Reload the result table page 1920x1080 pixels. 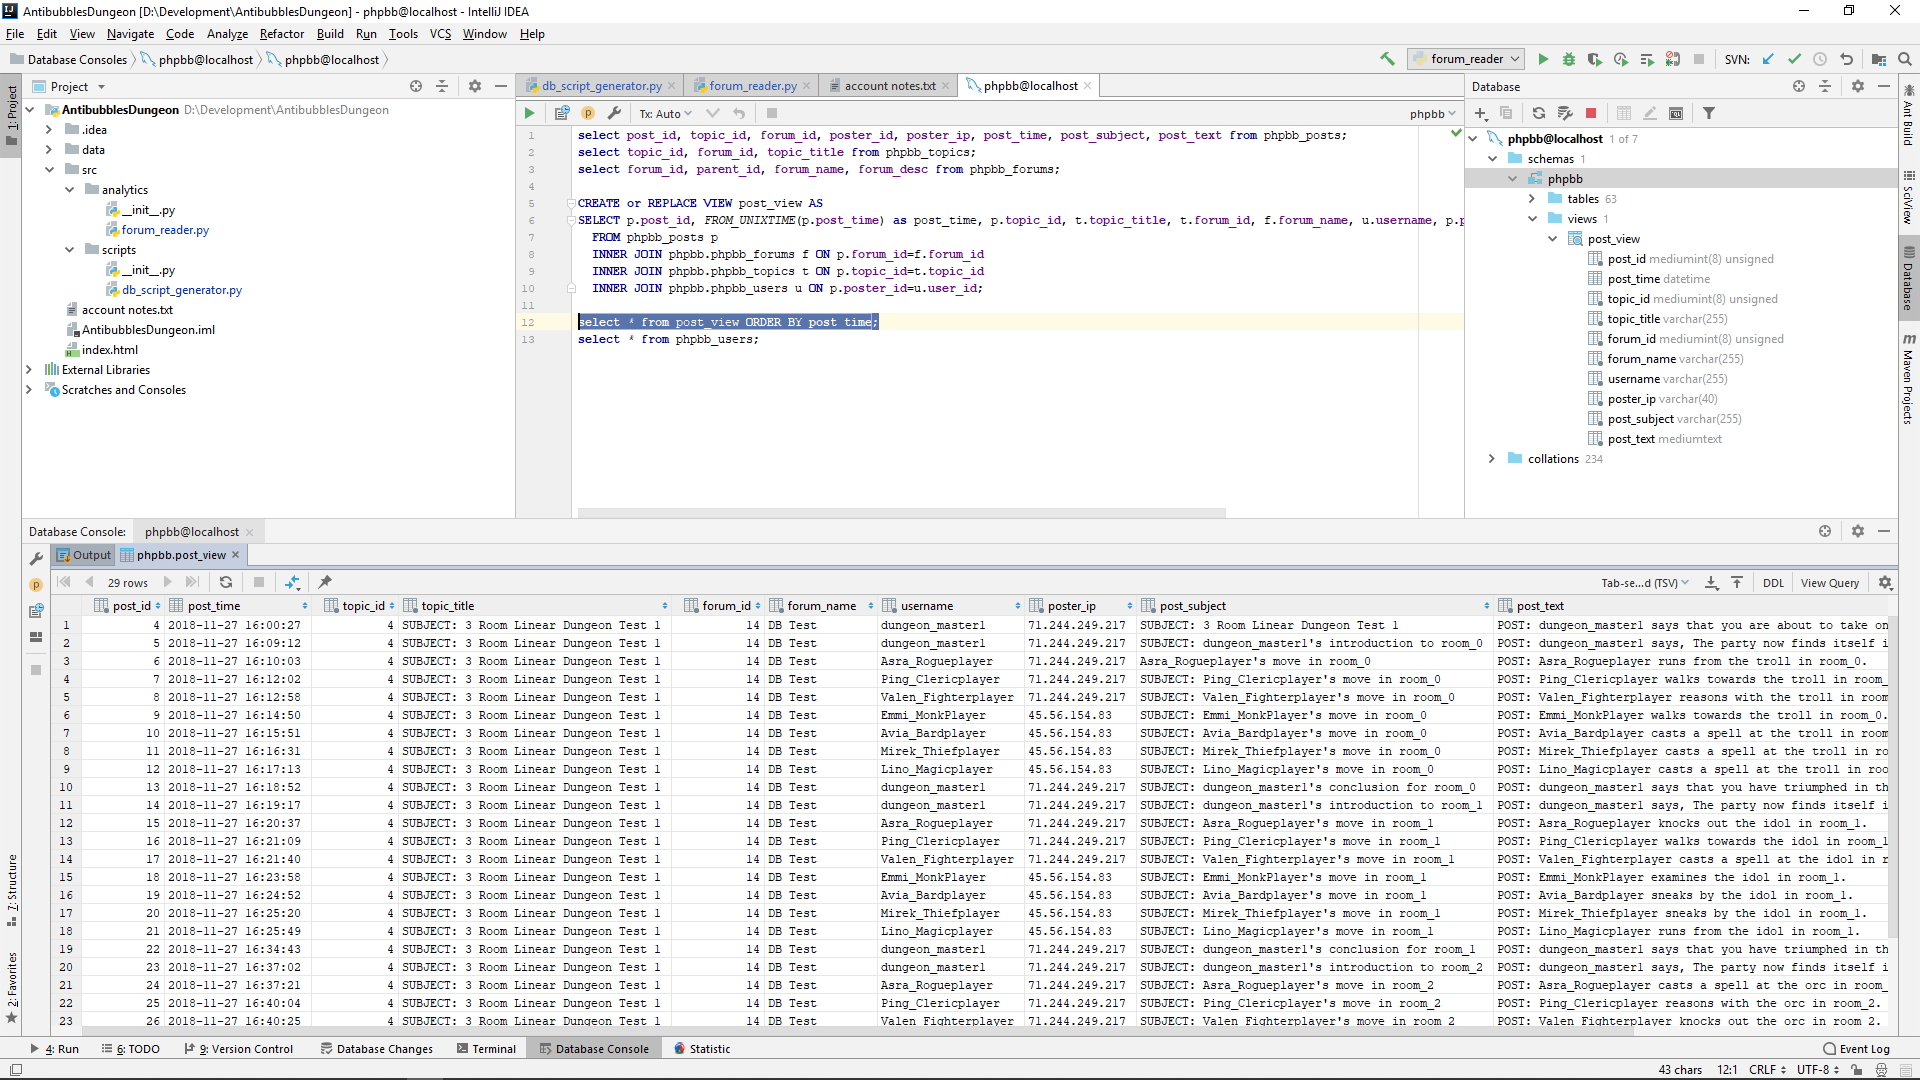point(226,582)
